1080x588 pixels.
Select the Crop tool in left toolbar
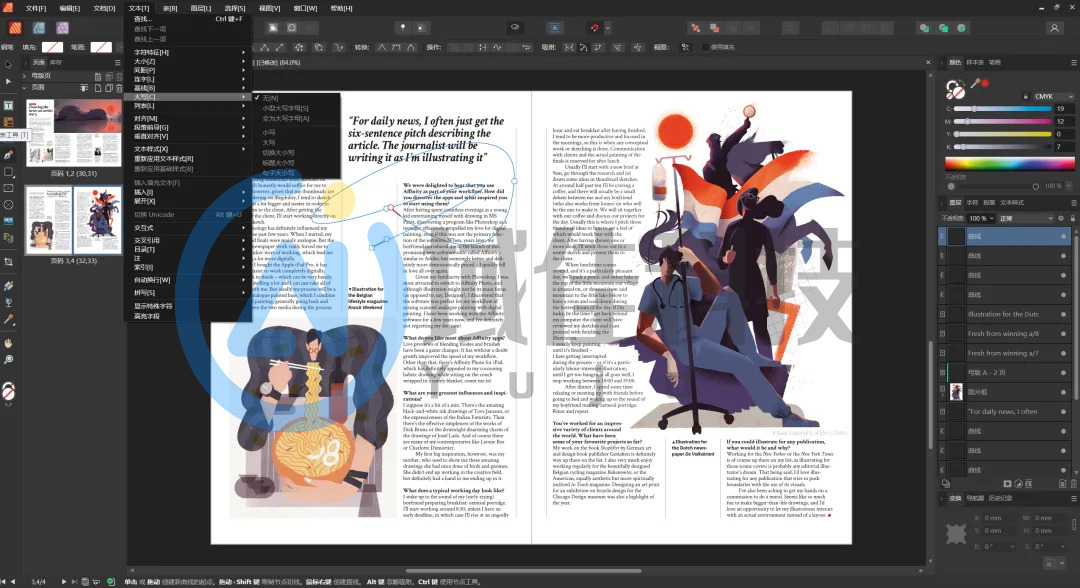pyautogui.click(x=8, y=262)
